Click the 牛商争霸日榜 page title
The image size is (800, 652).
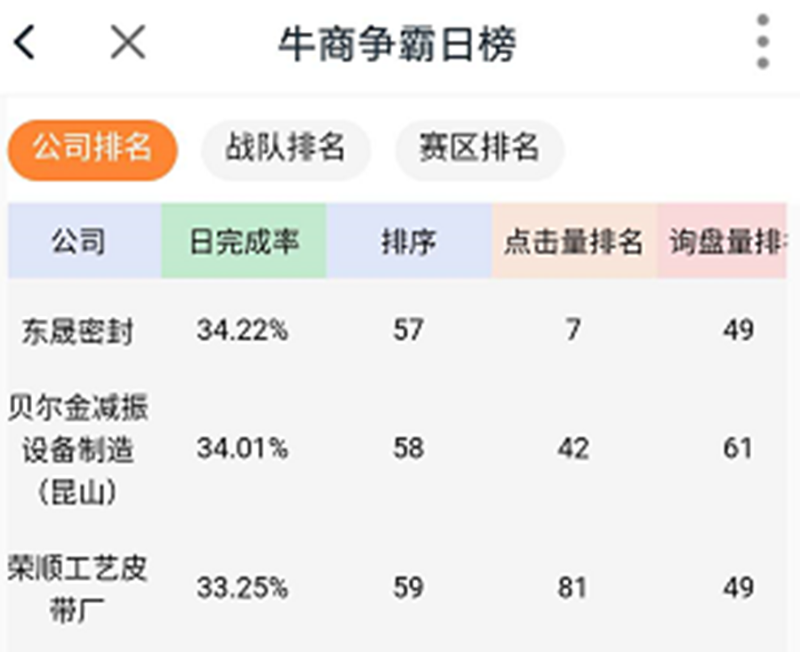pyautogui.click(x=400, y=40)
